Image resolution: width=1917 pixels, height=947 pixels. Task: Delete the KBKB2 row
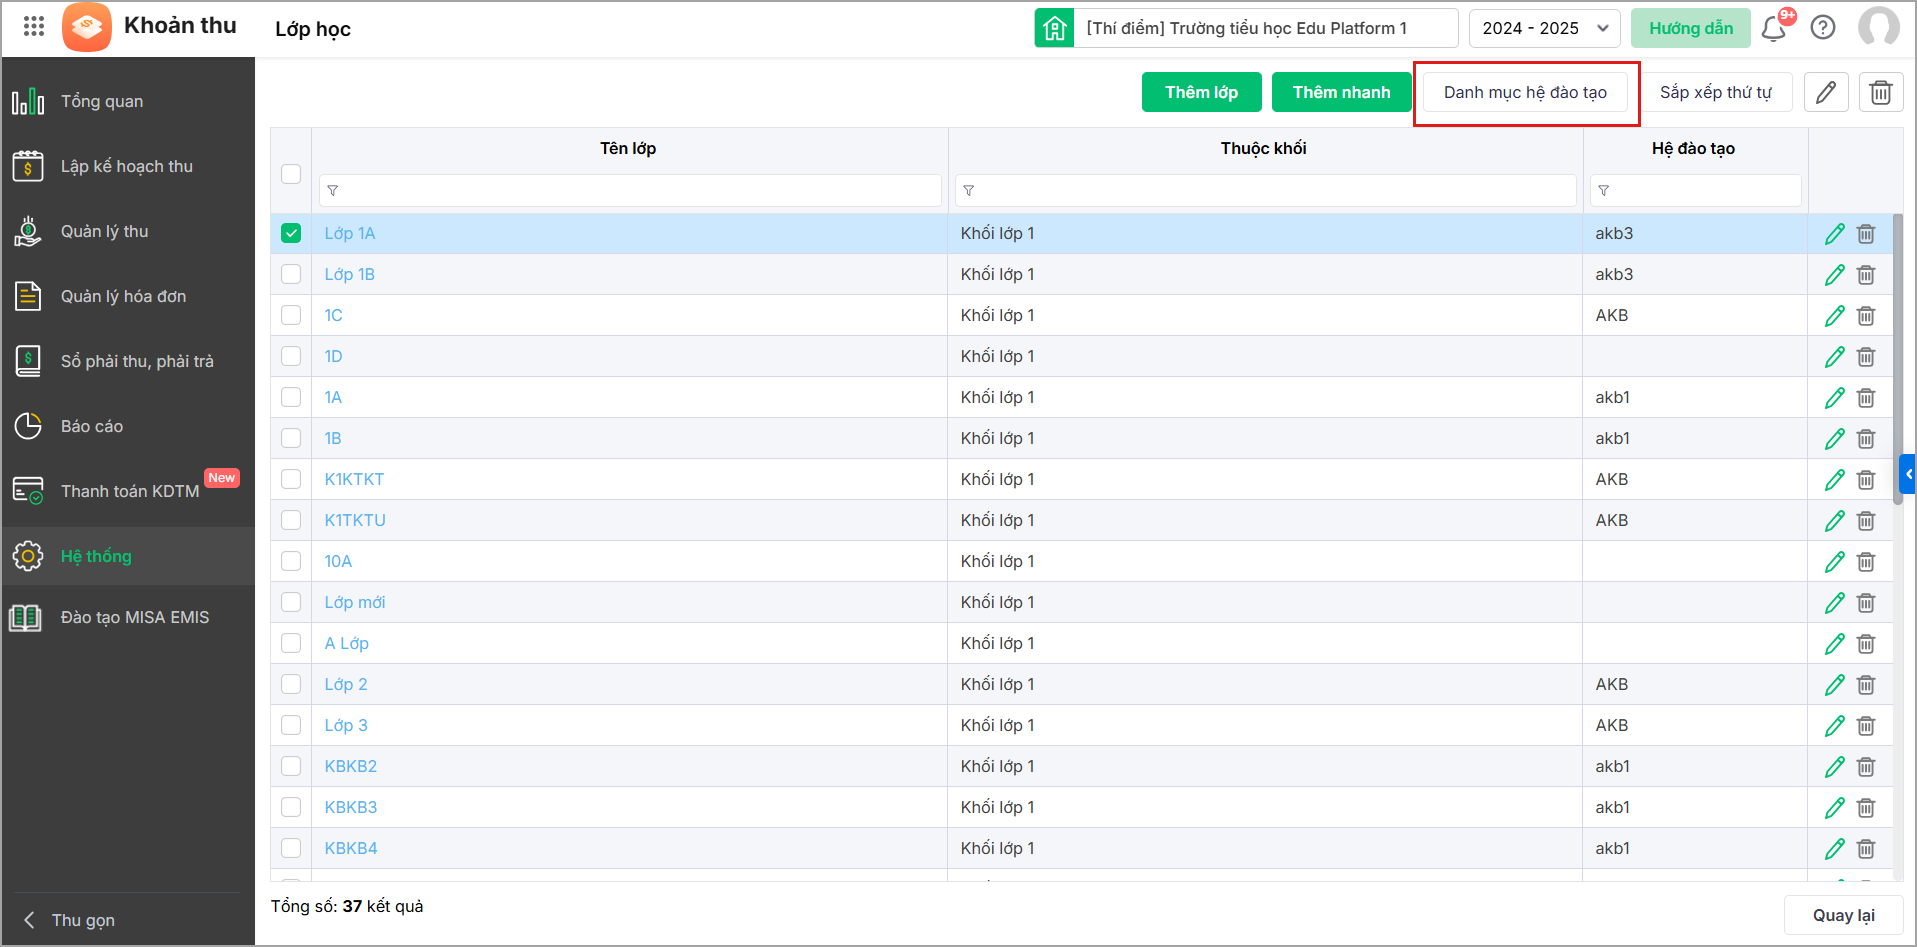tap(1866, 767)
